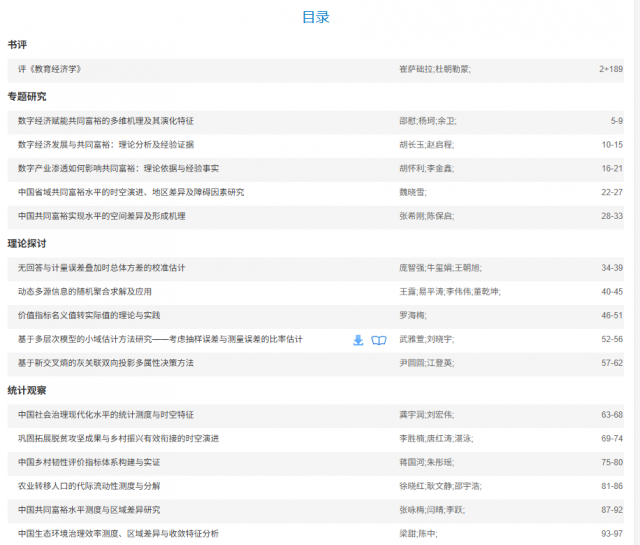
Task: Open 基于新交叉熵的灰关联双向投影多属性决策方法
Action: click(106, 362)
